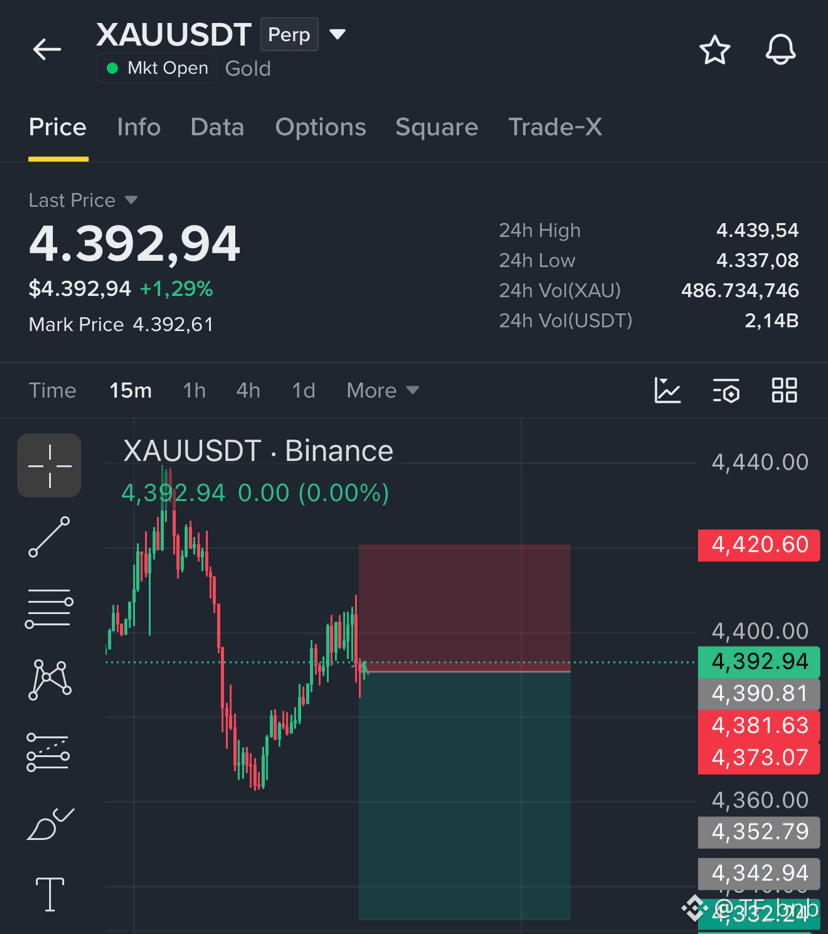
Task: Click the 4,390.81 grey price label
Action: click(759, 694)
